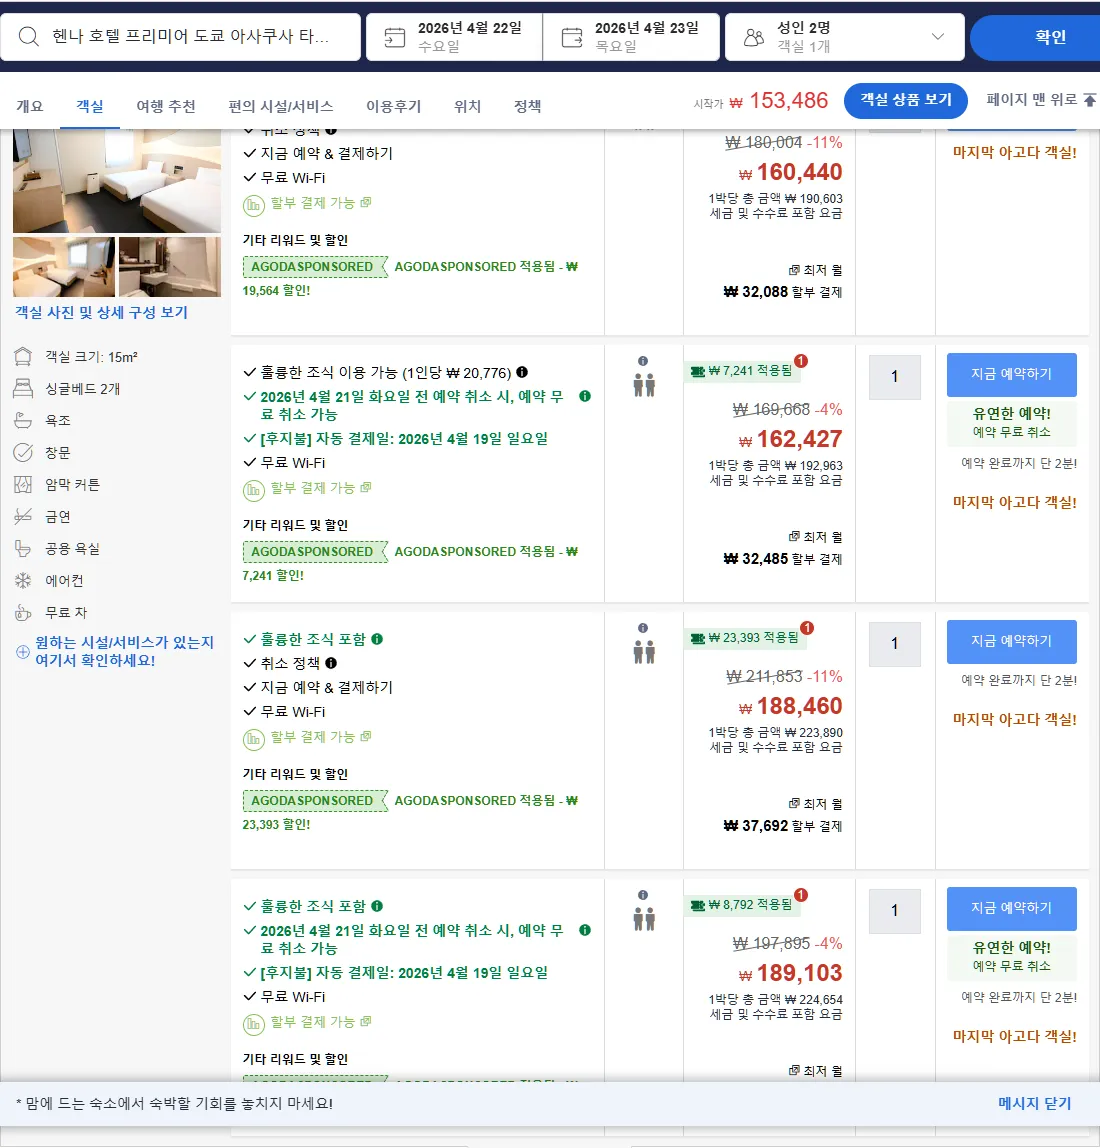The width and height of the screenshot is (1100, 1148).
Task: Click the up arrow icon beside 페이지 맨 위로
Action: coord(1090,100)
